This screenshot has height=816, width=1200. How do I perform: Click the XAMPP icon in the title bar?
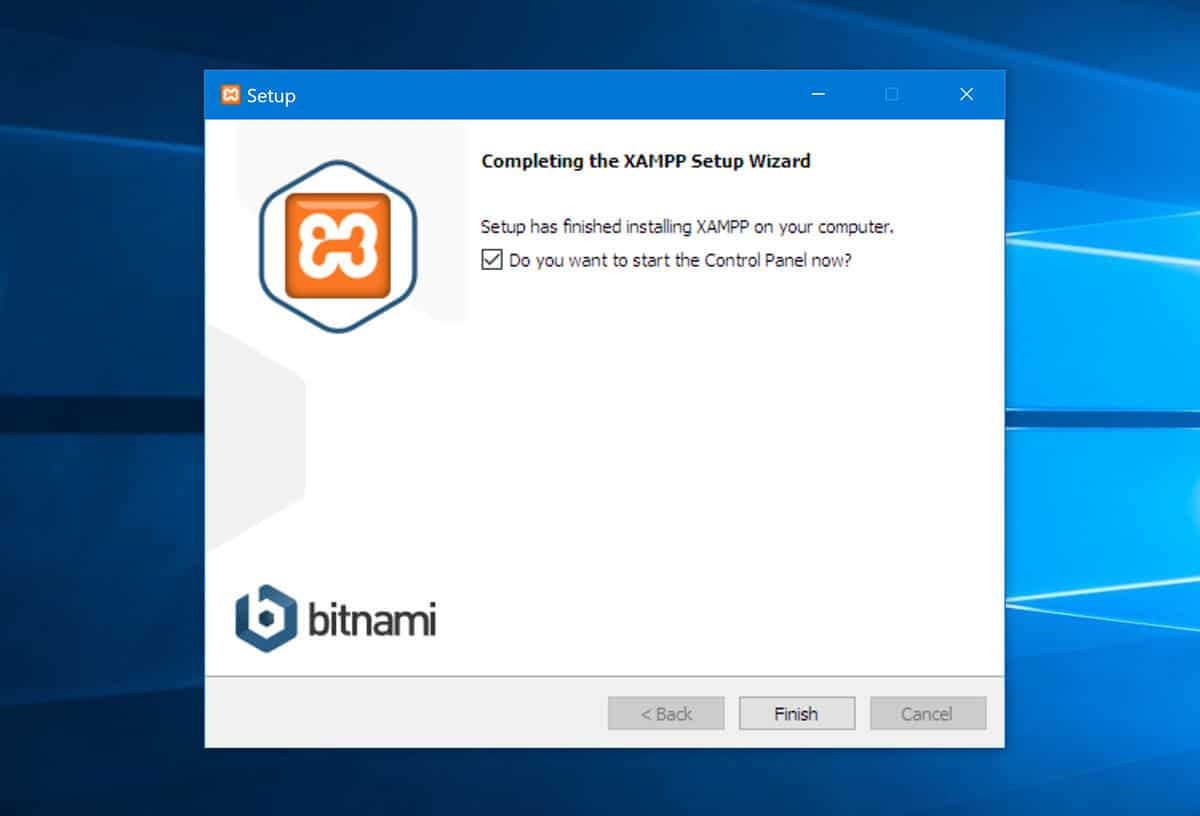[x=230, y=95]
